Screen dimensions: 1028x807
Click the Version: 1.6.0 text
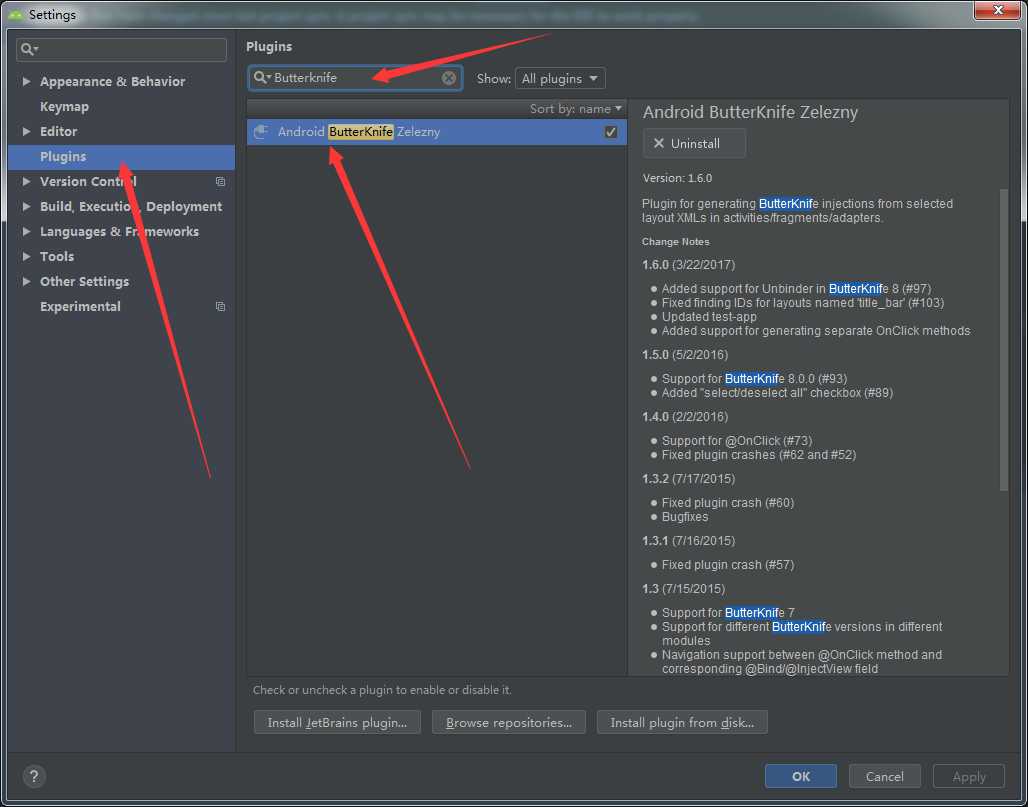[677, 178]
